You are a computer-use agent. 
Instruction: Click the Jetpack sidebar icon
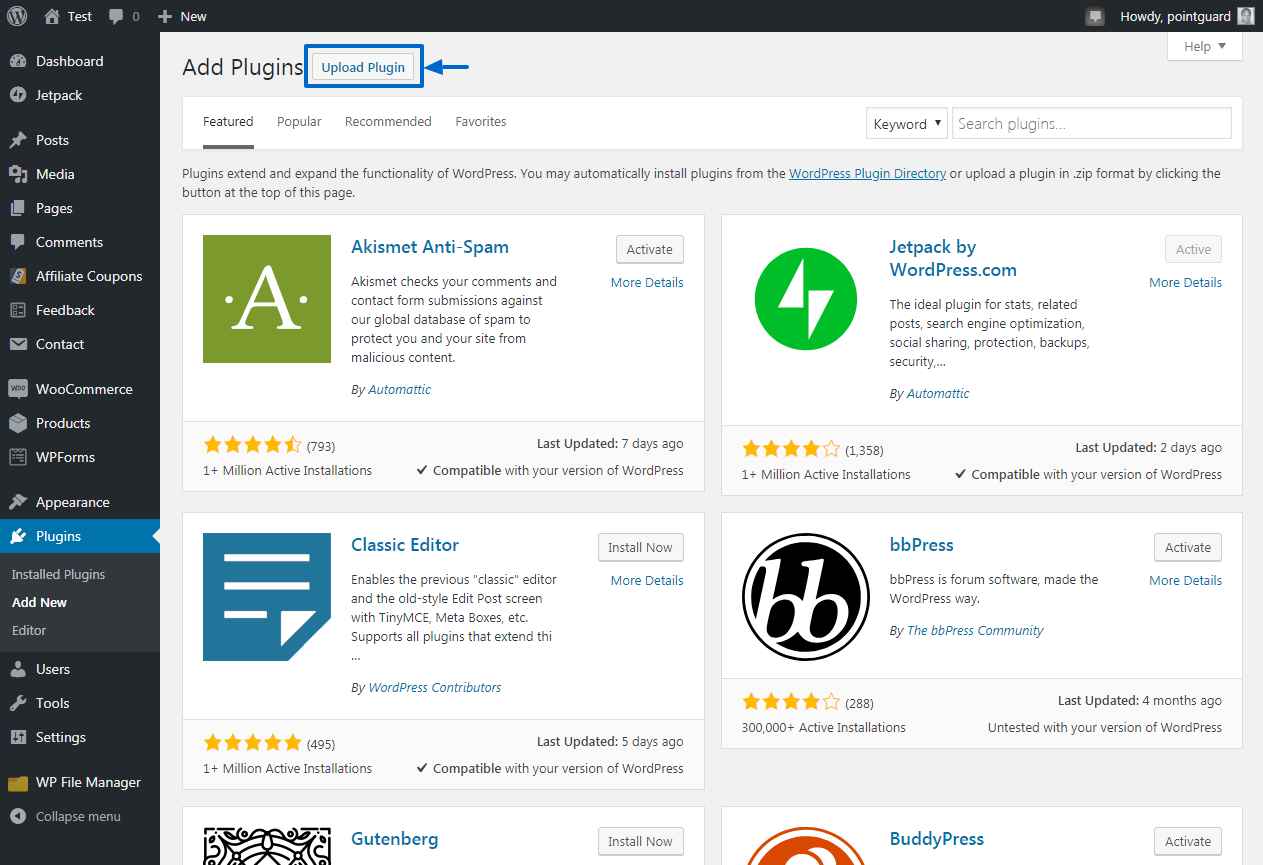click(x=18, y=95)
